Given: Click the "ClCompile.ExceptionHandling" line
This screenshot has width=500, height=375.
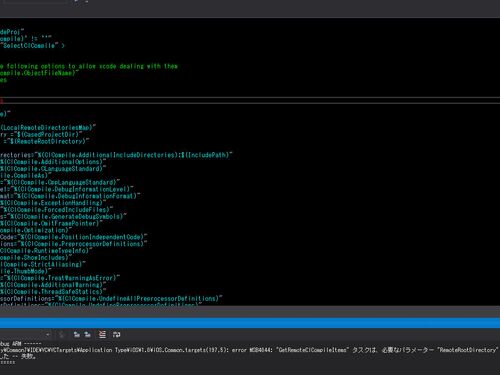Looking at the screenshot, I should pos(53,203).
